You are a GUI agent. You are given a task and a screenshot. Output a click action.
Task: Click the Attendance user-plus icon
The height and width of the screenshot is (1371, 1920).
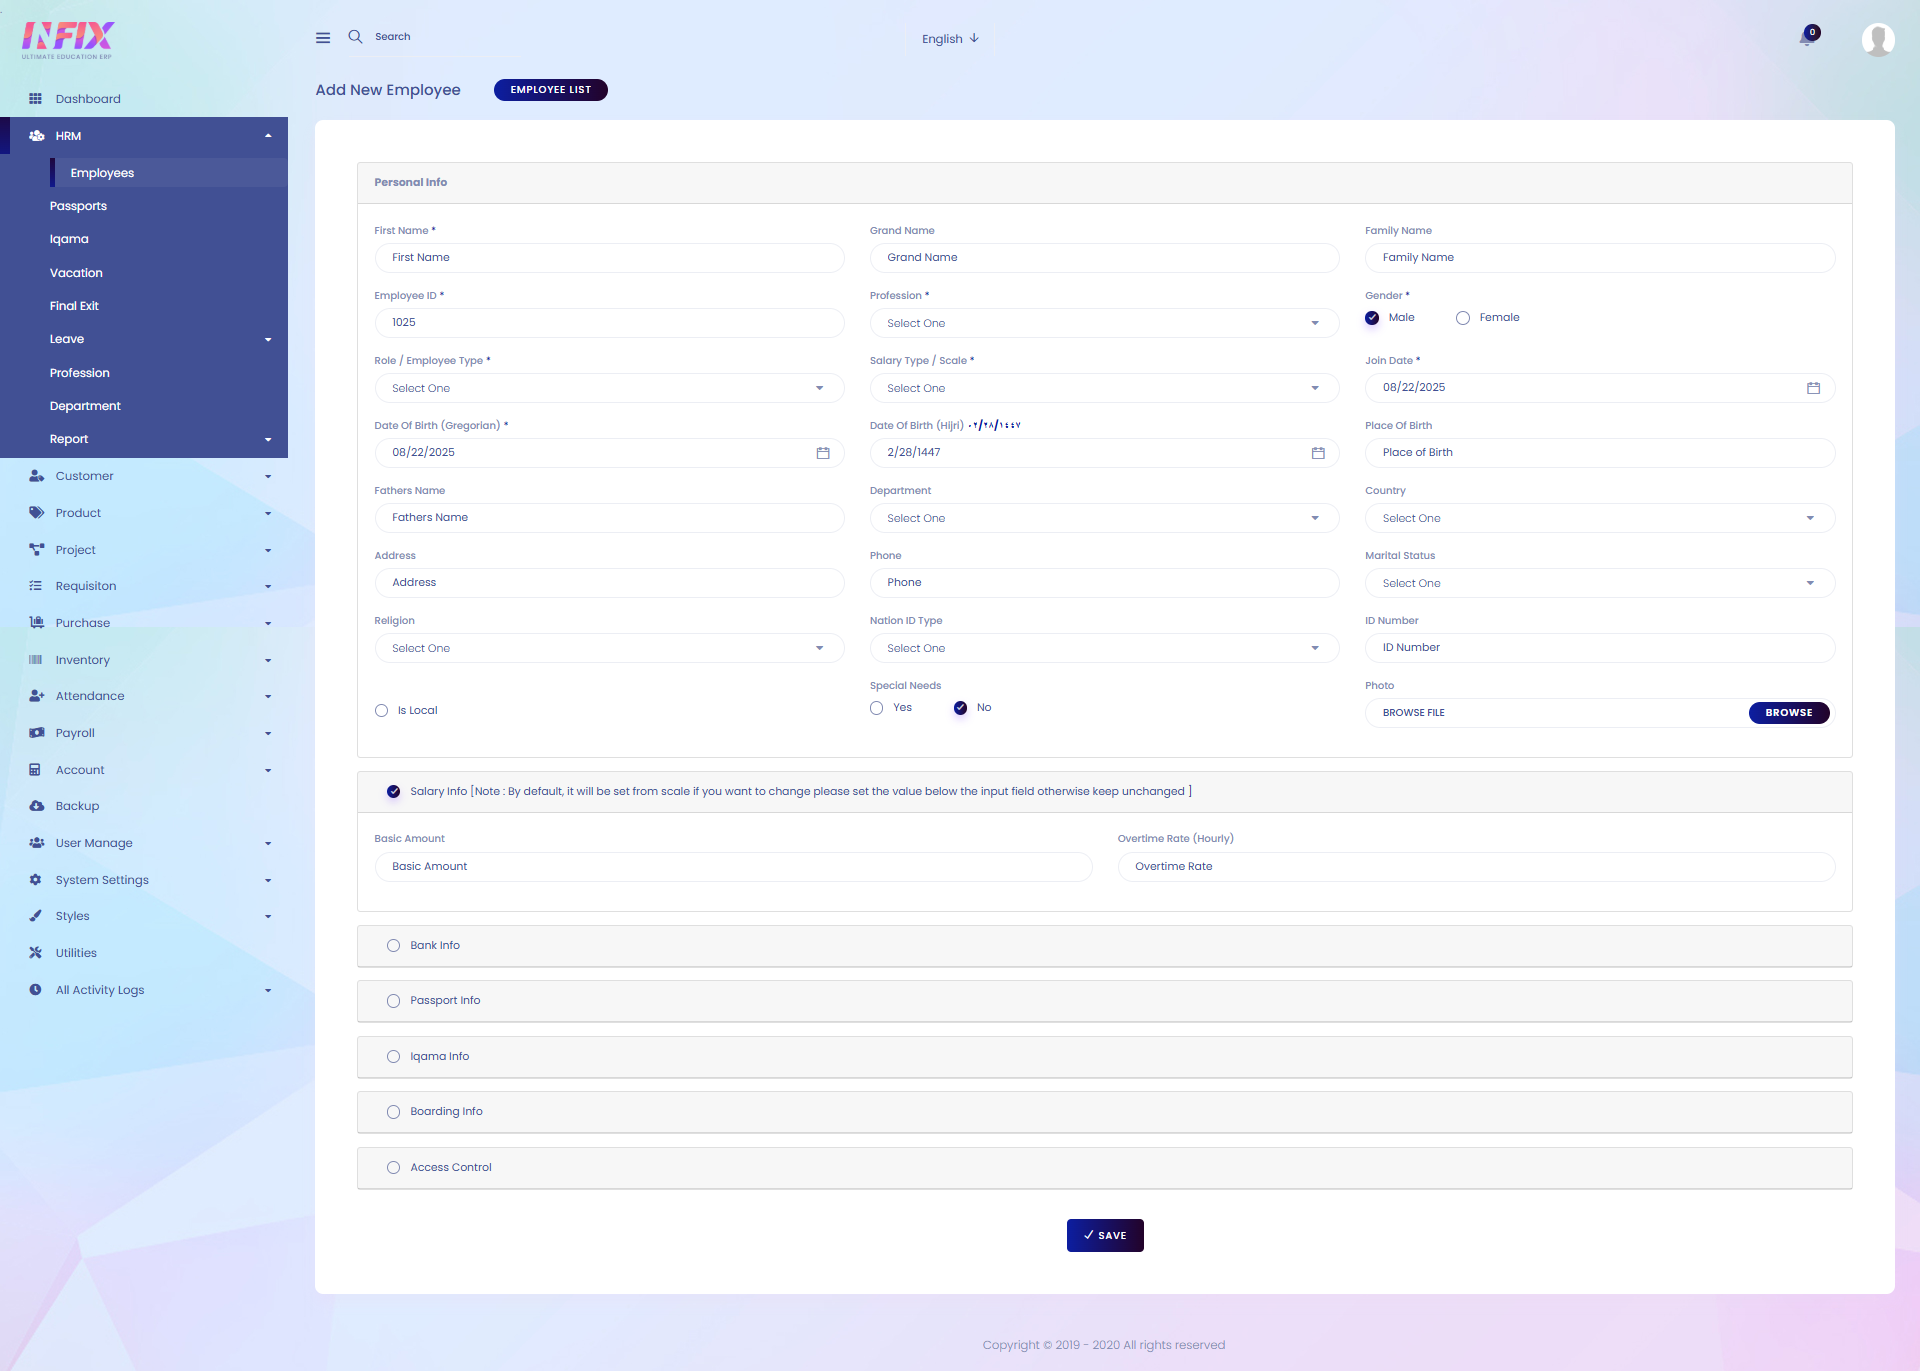pyautogui.click(x=37, y=696)
